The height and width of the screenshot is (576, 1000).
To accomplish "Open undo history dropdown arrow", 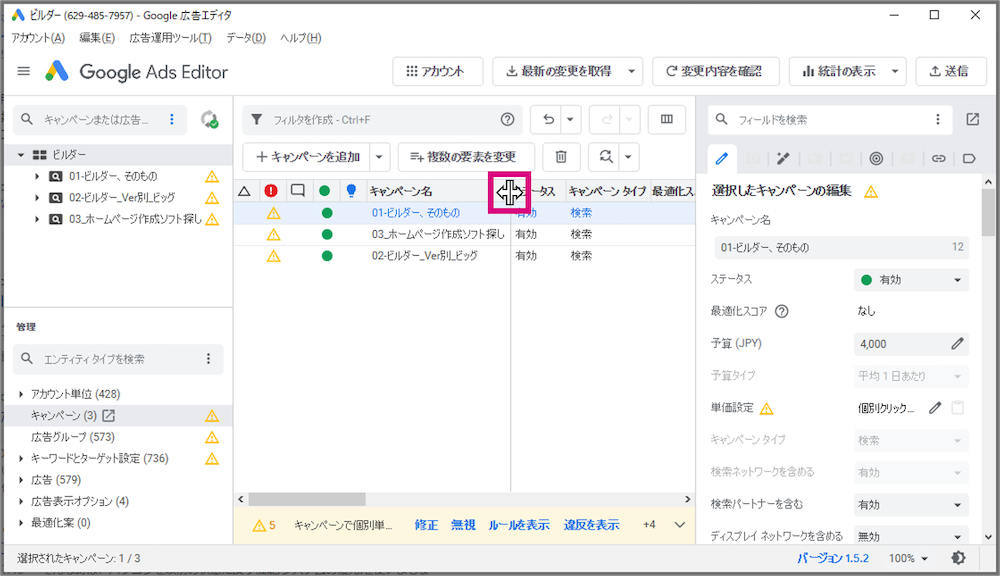I will point(570,119).
